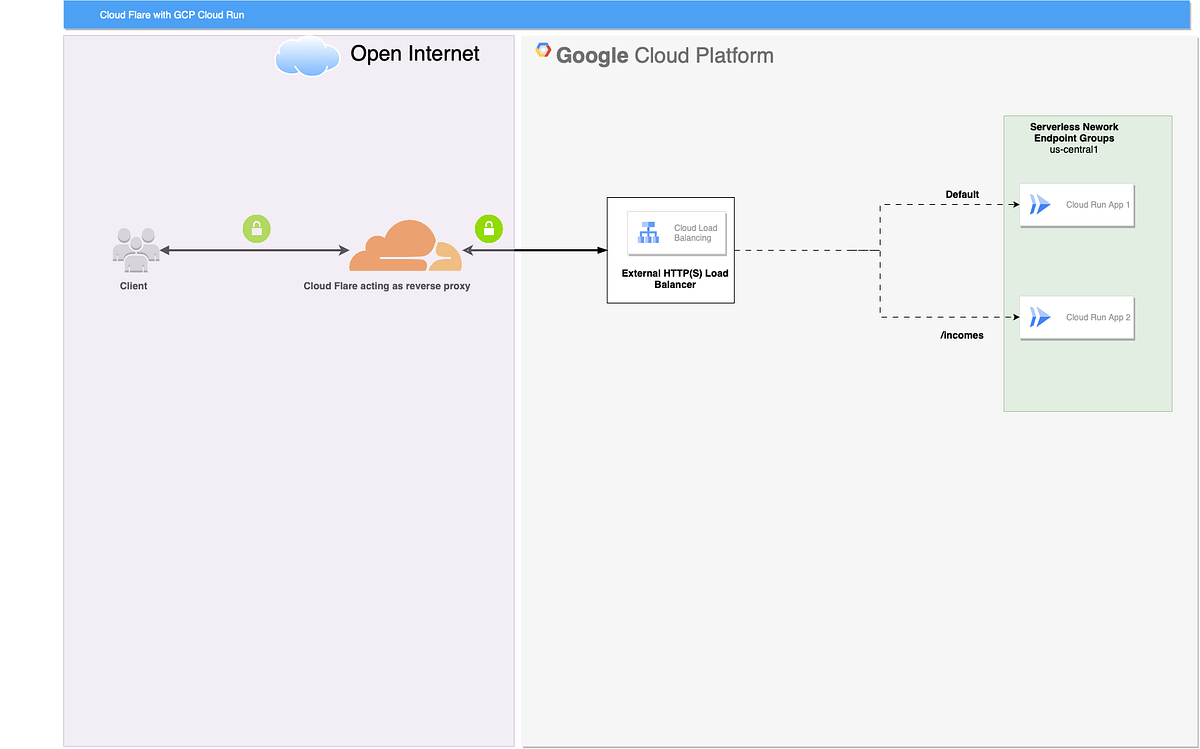Click the Default route label
Screen dimensions: 1200x749
(964, 194)
